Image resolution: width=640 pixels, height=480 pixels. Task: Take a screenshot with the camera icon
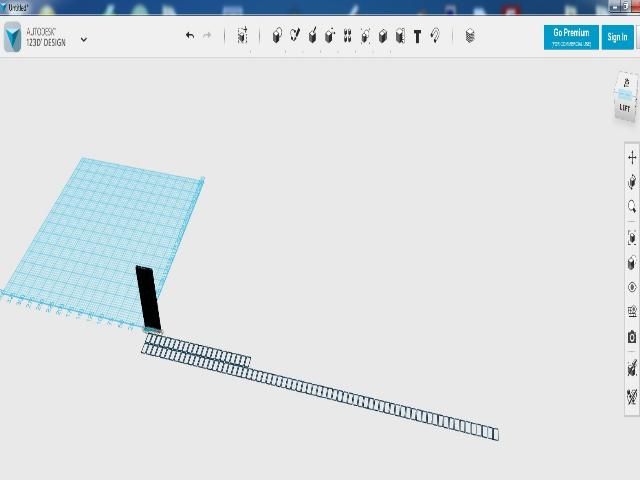pyautogui.click(x=632, y=338)
